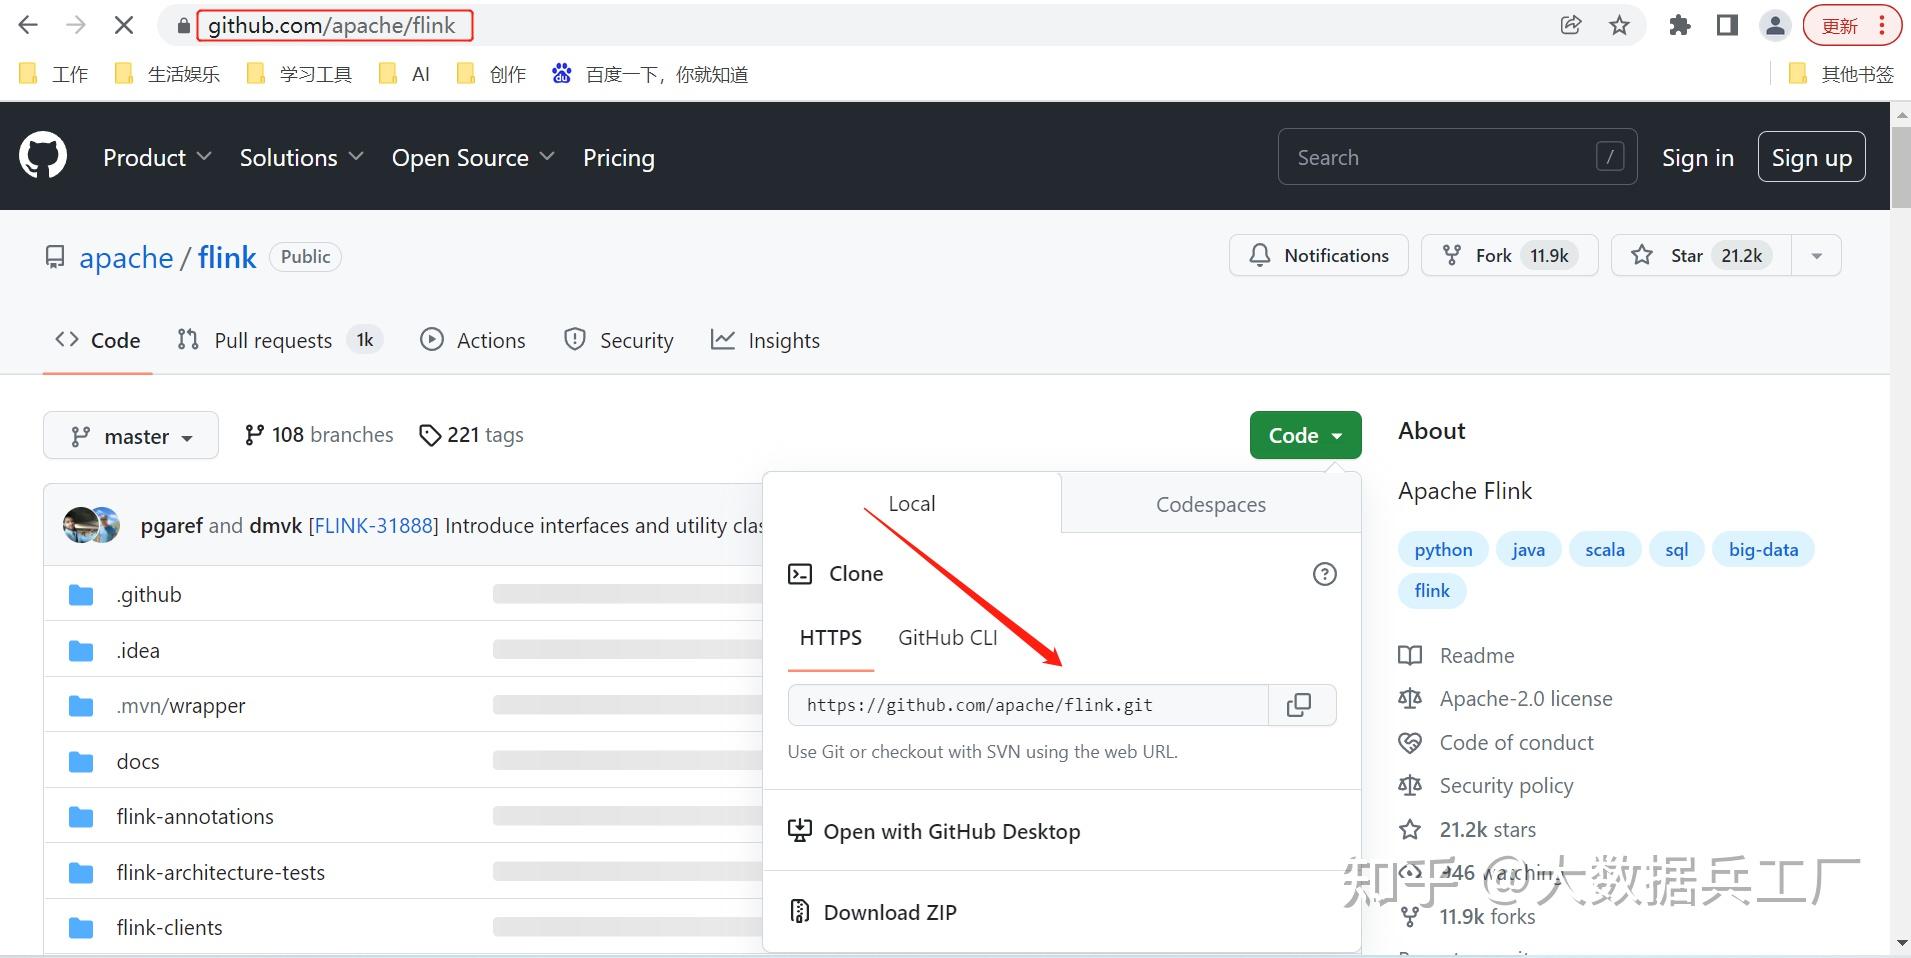Fork the repository via the fork icon
1911x958 pixels.
click(x=1452, y=255)
